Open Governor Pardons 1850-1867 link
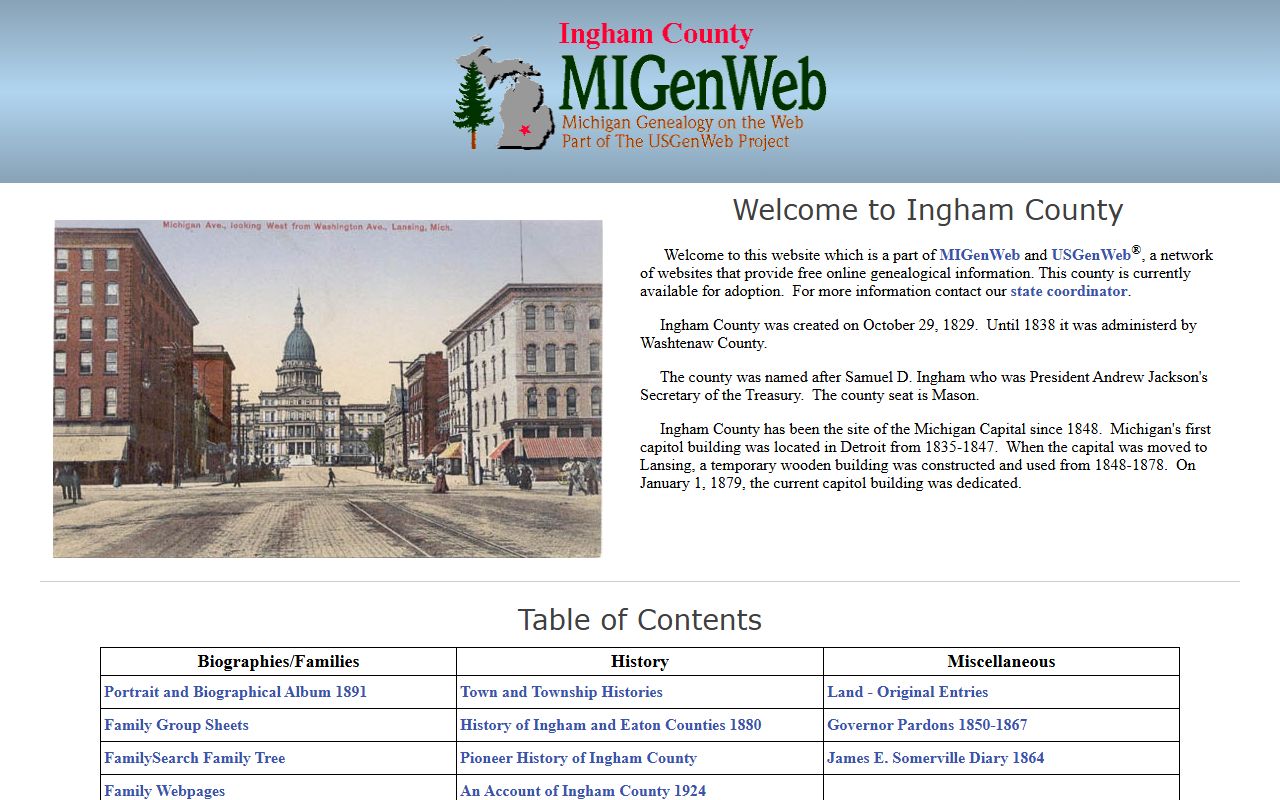 [927, 725]
